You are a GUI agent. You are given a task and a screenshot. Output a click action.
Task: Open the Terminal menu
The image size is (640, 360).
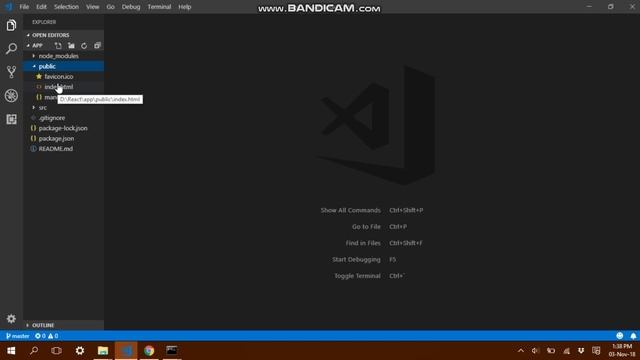click(x=159, y=7)
